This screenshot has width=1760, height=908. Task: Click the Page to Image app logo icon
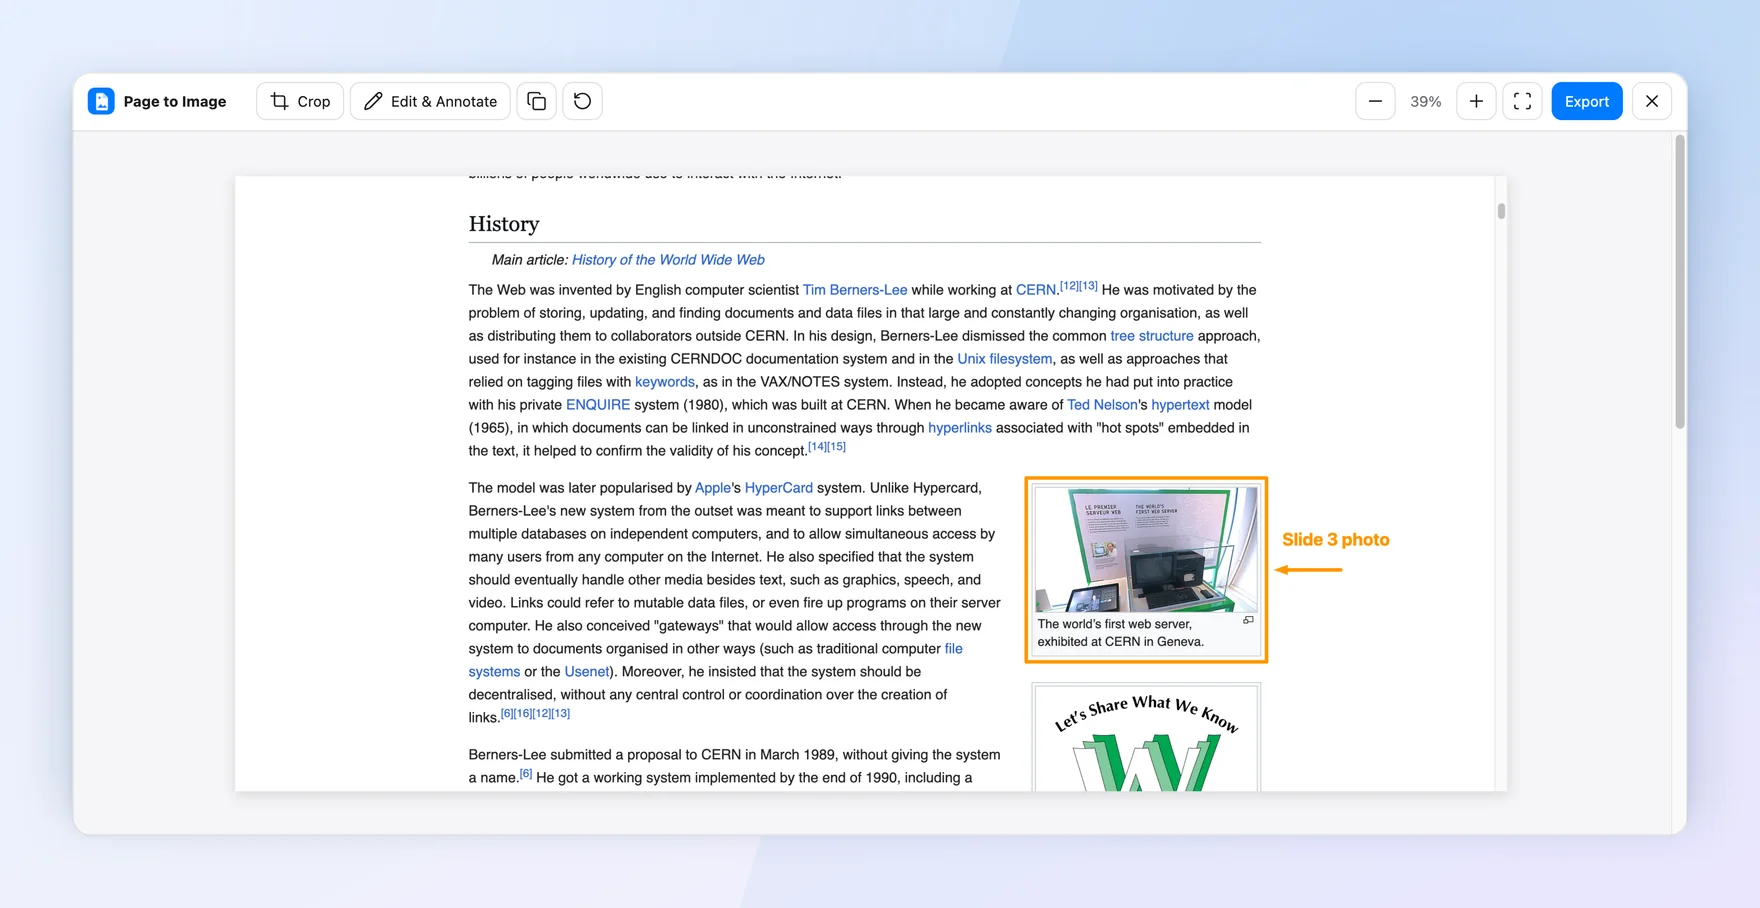point(101,101)
